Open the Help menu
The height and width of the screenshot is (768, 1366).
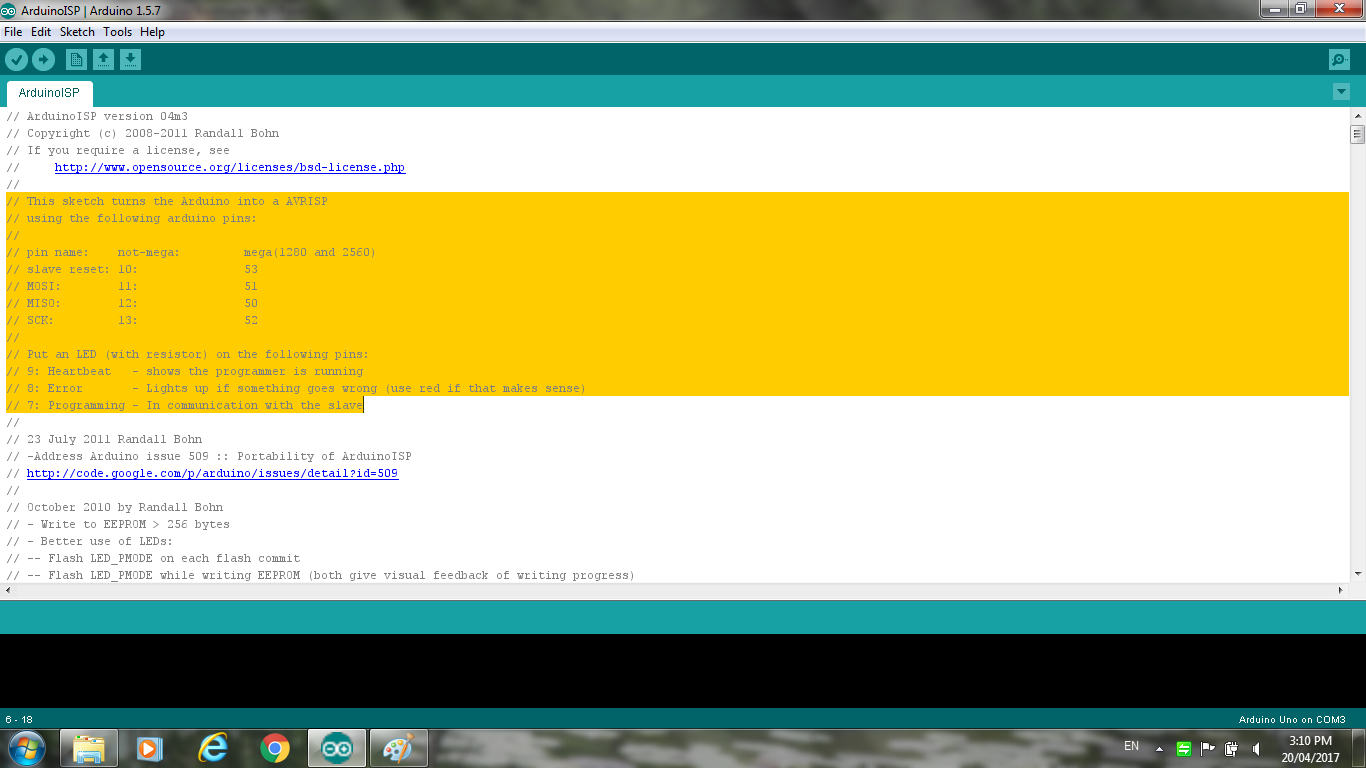152,32
